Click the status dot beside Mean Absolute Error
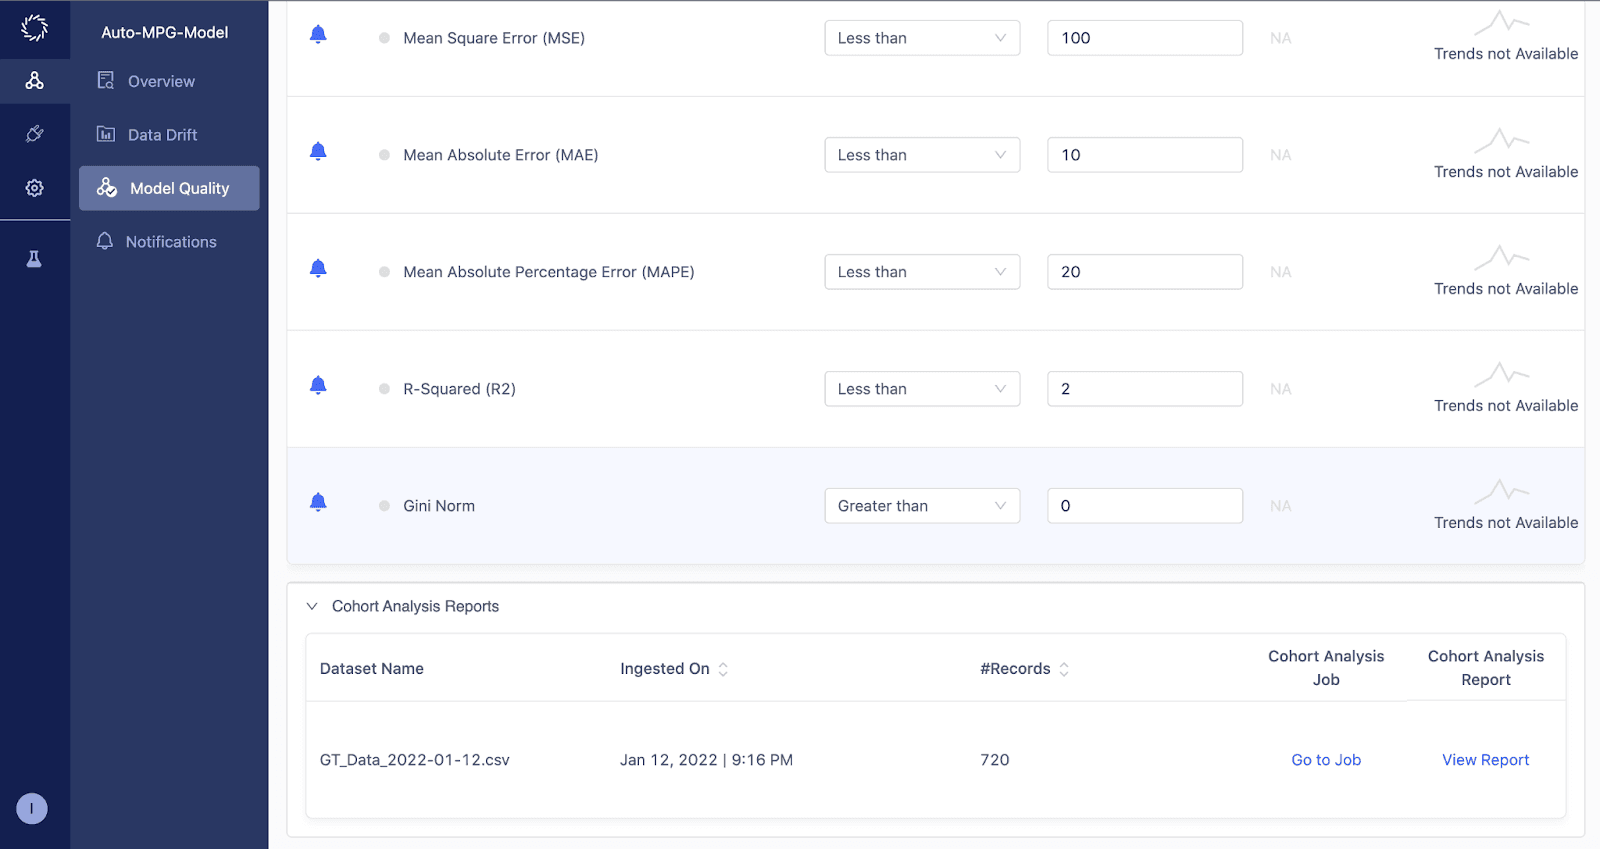 384,155
